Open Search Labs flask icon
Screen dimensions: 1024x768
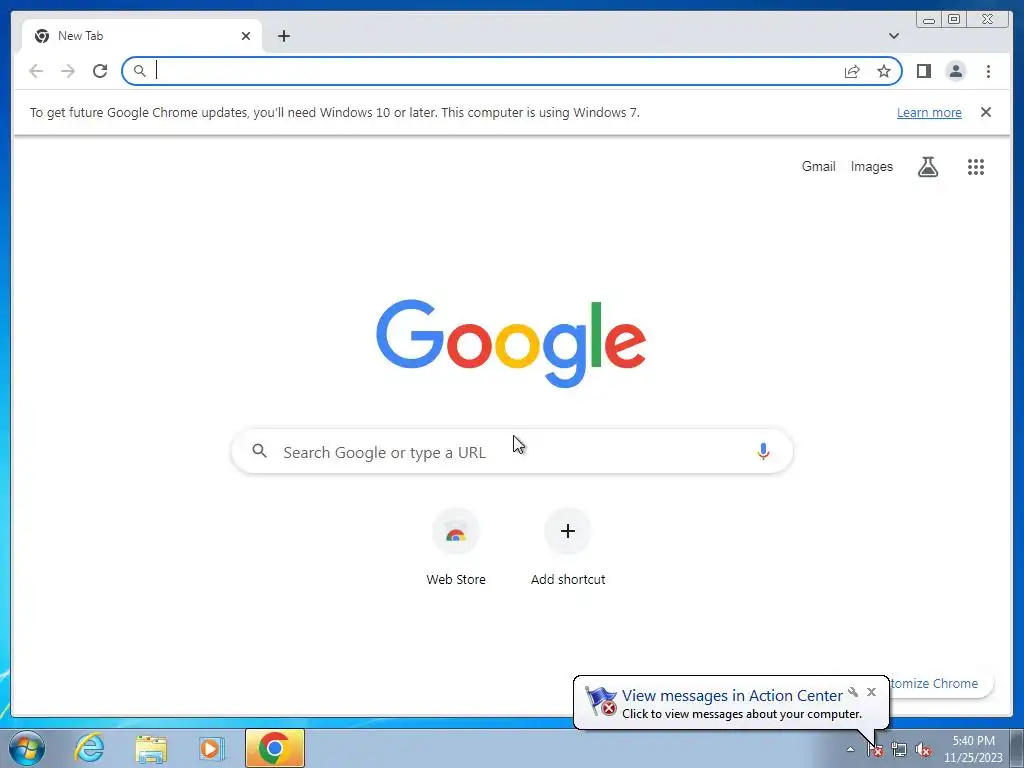click(927, 167)
